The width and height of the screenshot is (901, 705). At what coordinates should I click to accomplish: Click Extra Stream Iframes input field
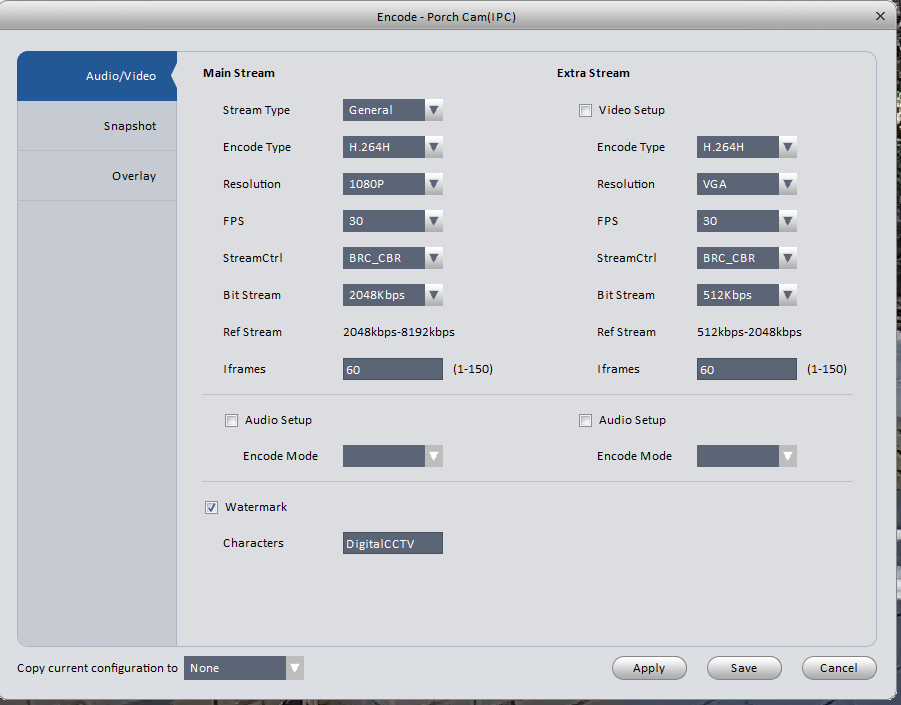tap(746, 369)
